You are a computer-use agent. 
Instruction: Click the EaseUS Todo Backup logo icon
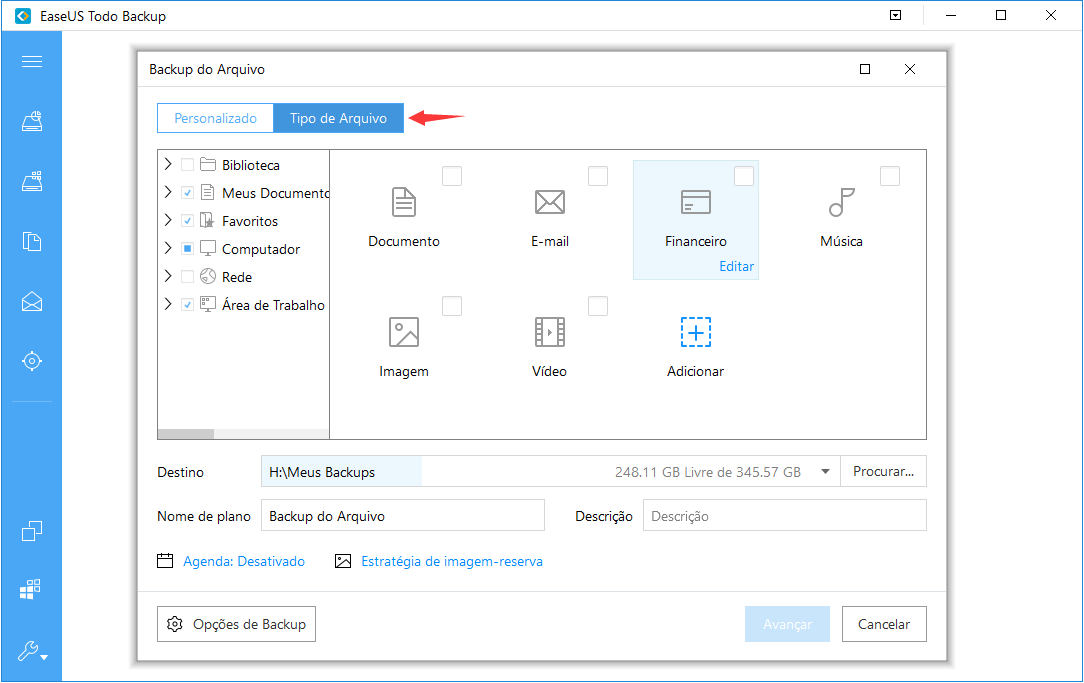(x=23, y=16)
